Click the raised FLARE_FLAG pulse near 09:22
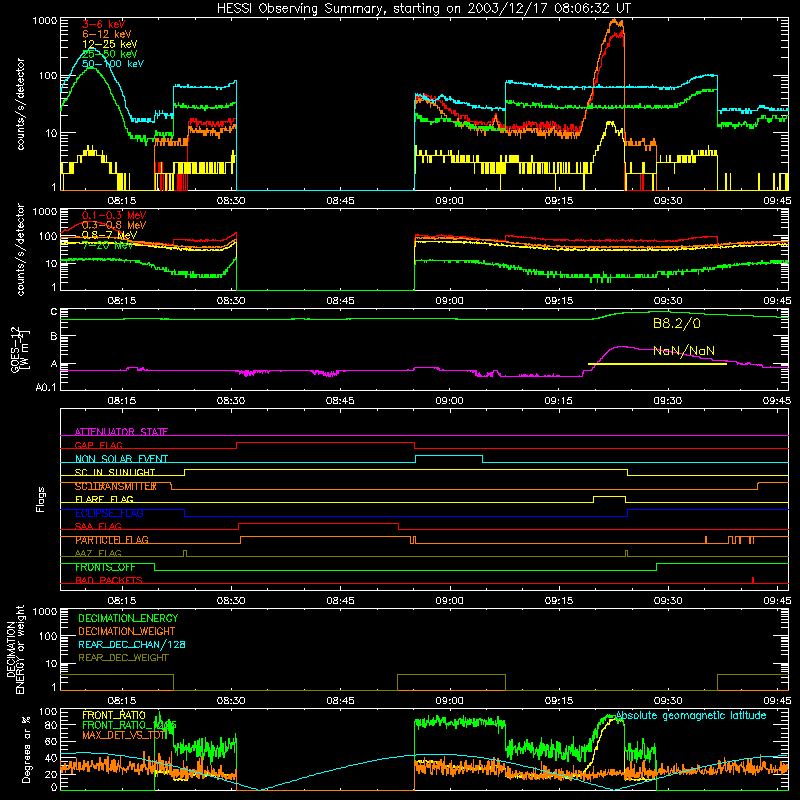The width and height of the screenshot is (800, 800). pos(609,496)
